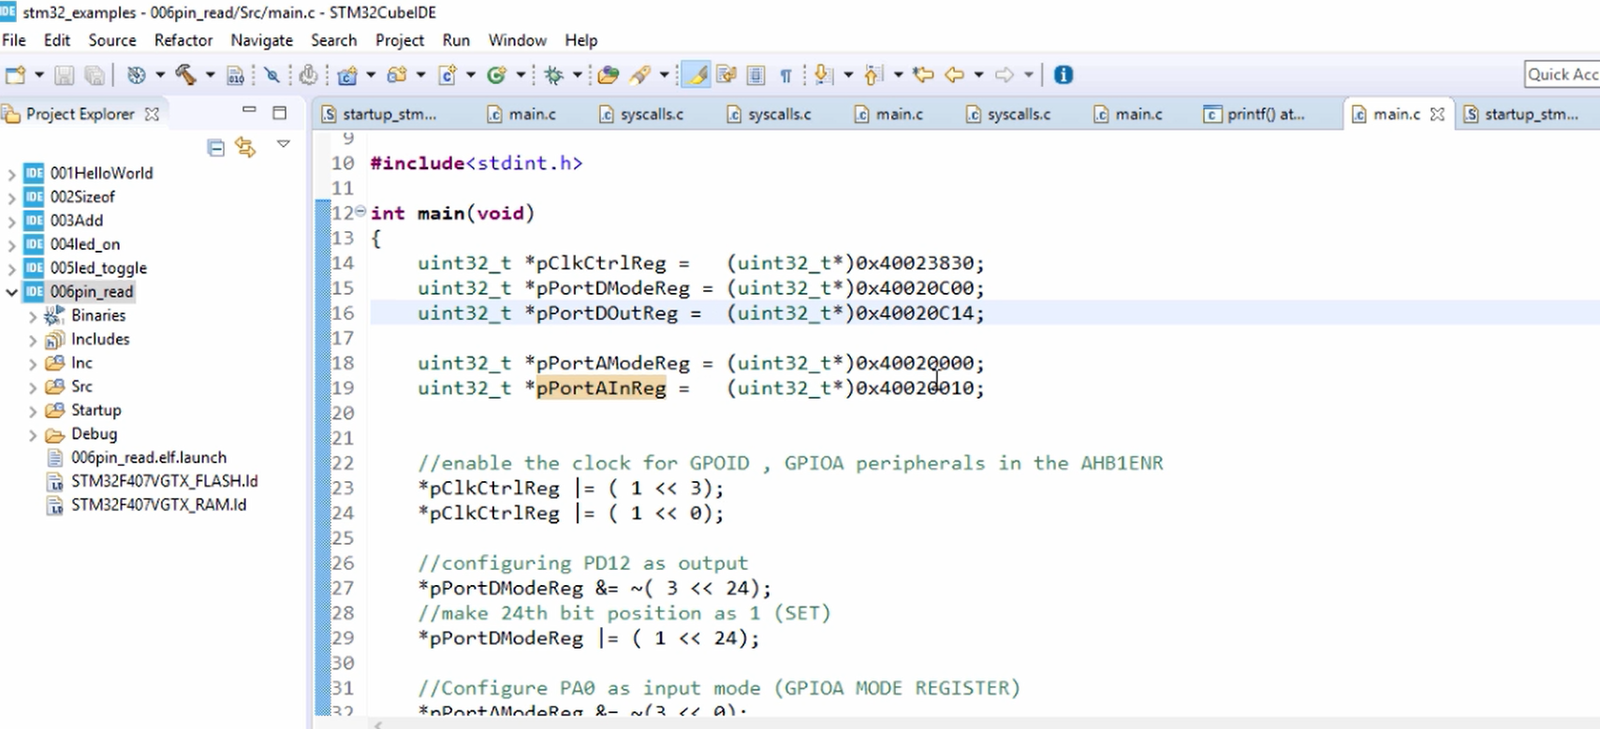Click the New file wizard icon
Screen dimensions: 1600x729
pyautogui.click(x=15, y=75)
